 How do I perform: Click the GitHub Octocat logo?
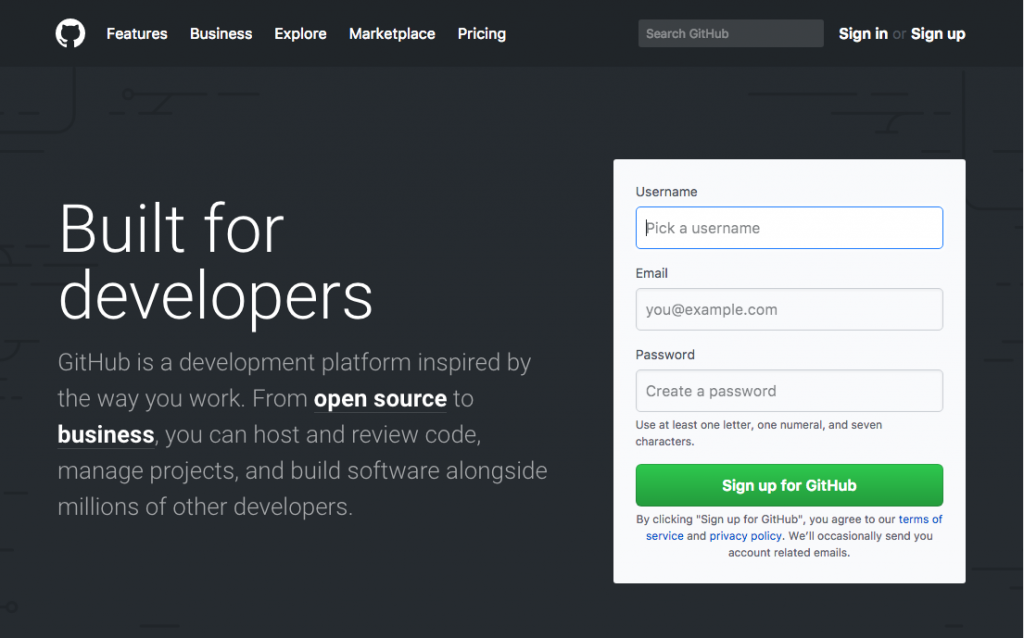[x=69, y=33]
